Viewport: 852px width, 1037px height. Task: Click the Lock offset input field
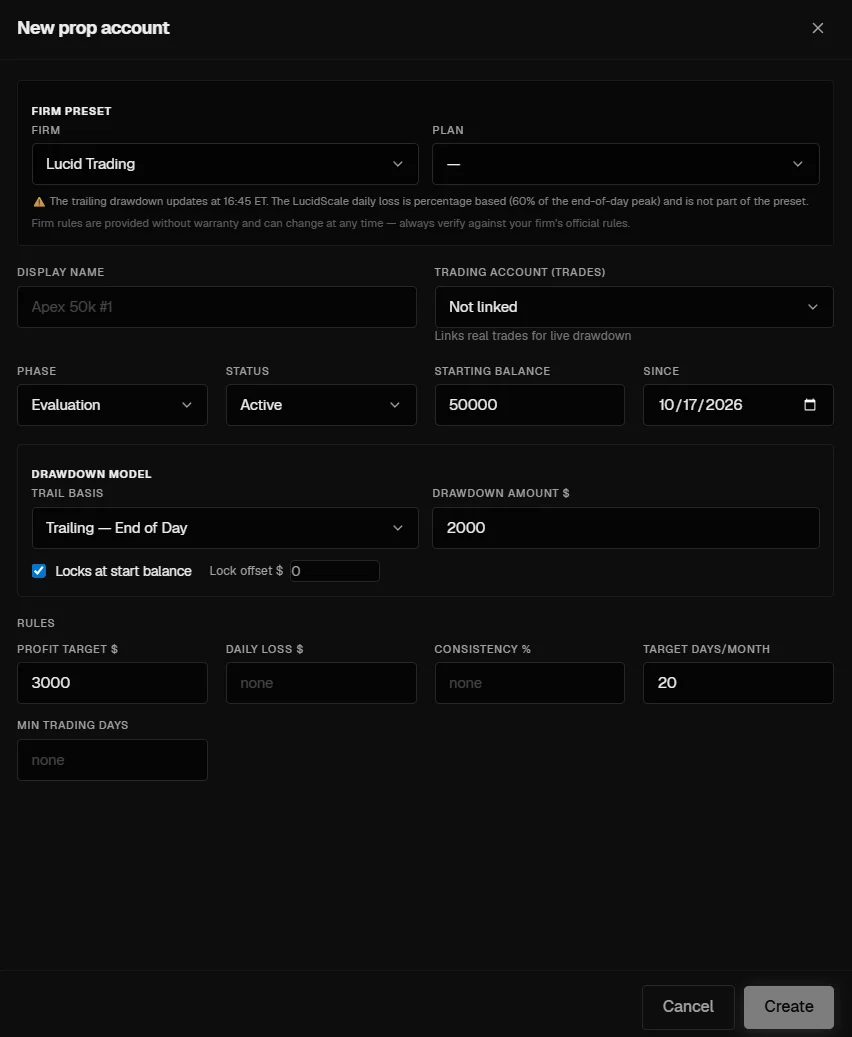tap(335, 571)
